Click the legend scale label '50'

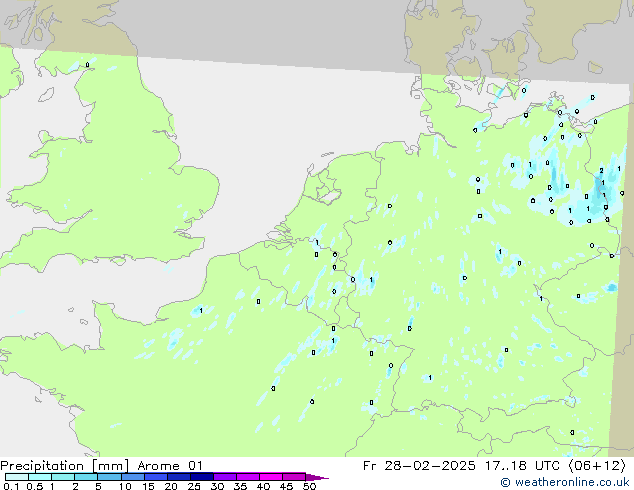click(x=309, y=486)
